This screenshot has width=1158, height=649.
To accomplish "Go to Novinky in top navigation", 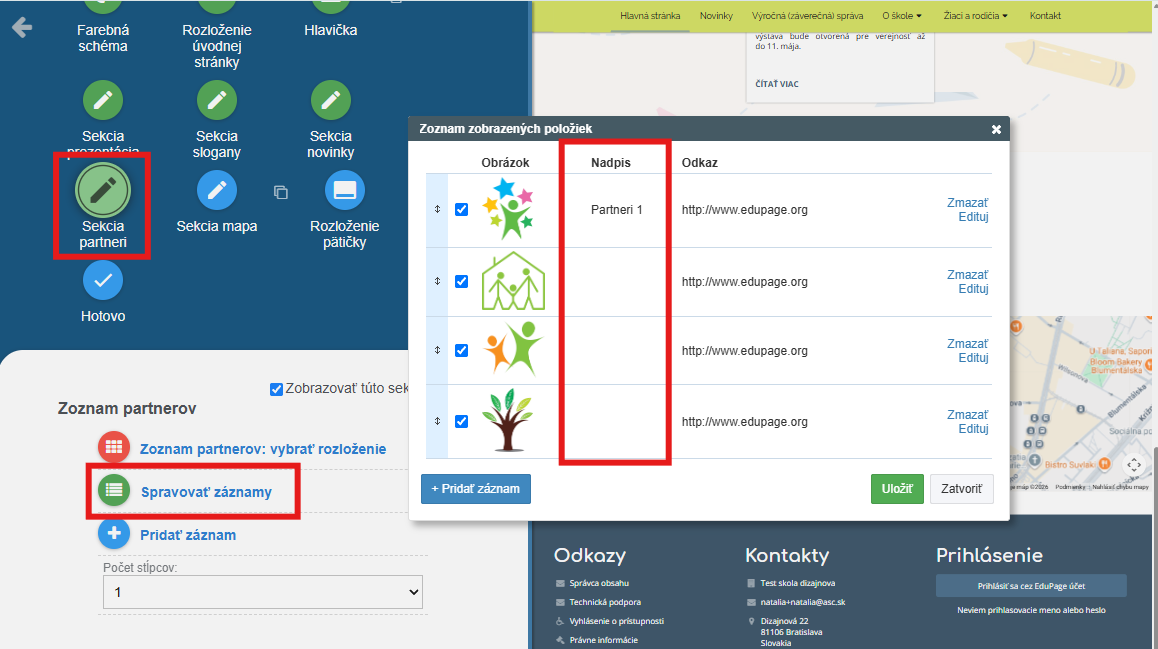I will point(716,16).
